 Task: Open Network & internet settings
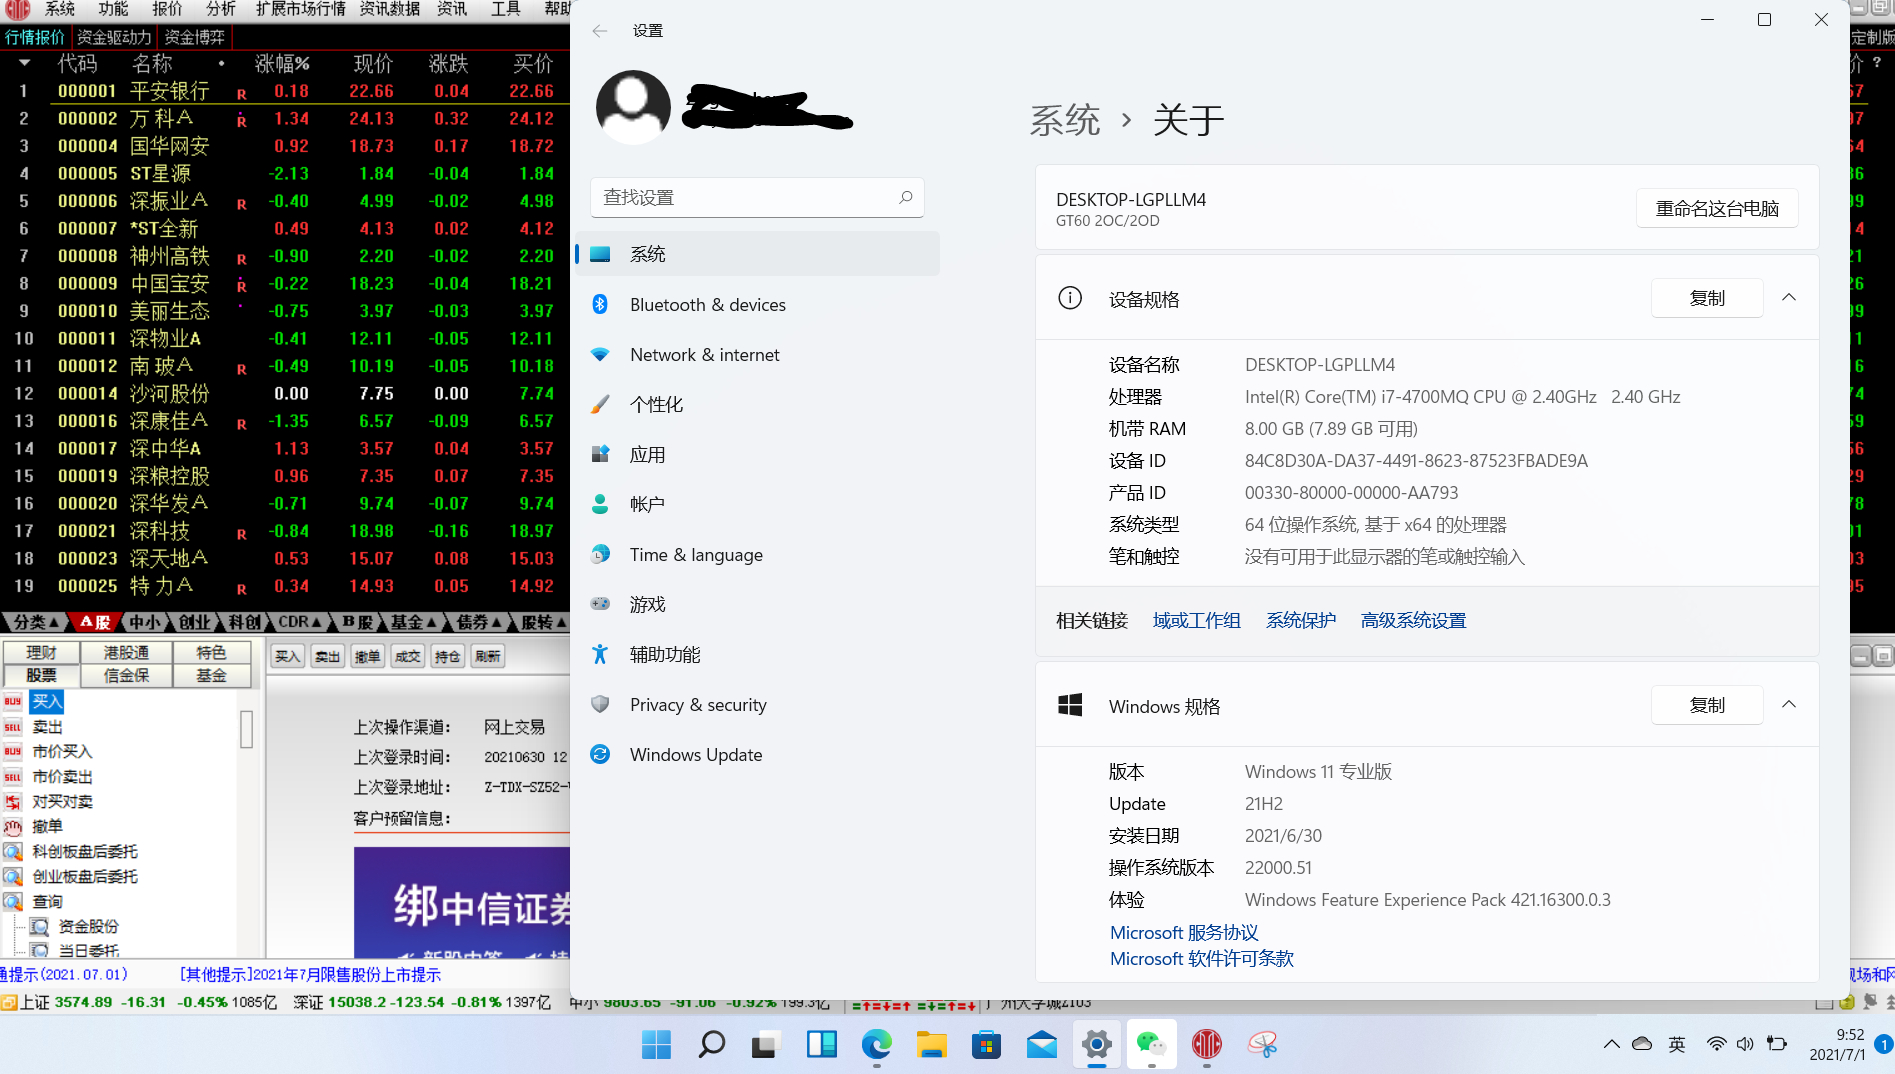(704, 354)
